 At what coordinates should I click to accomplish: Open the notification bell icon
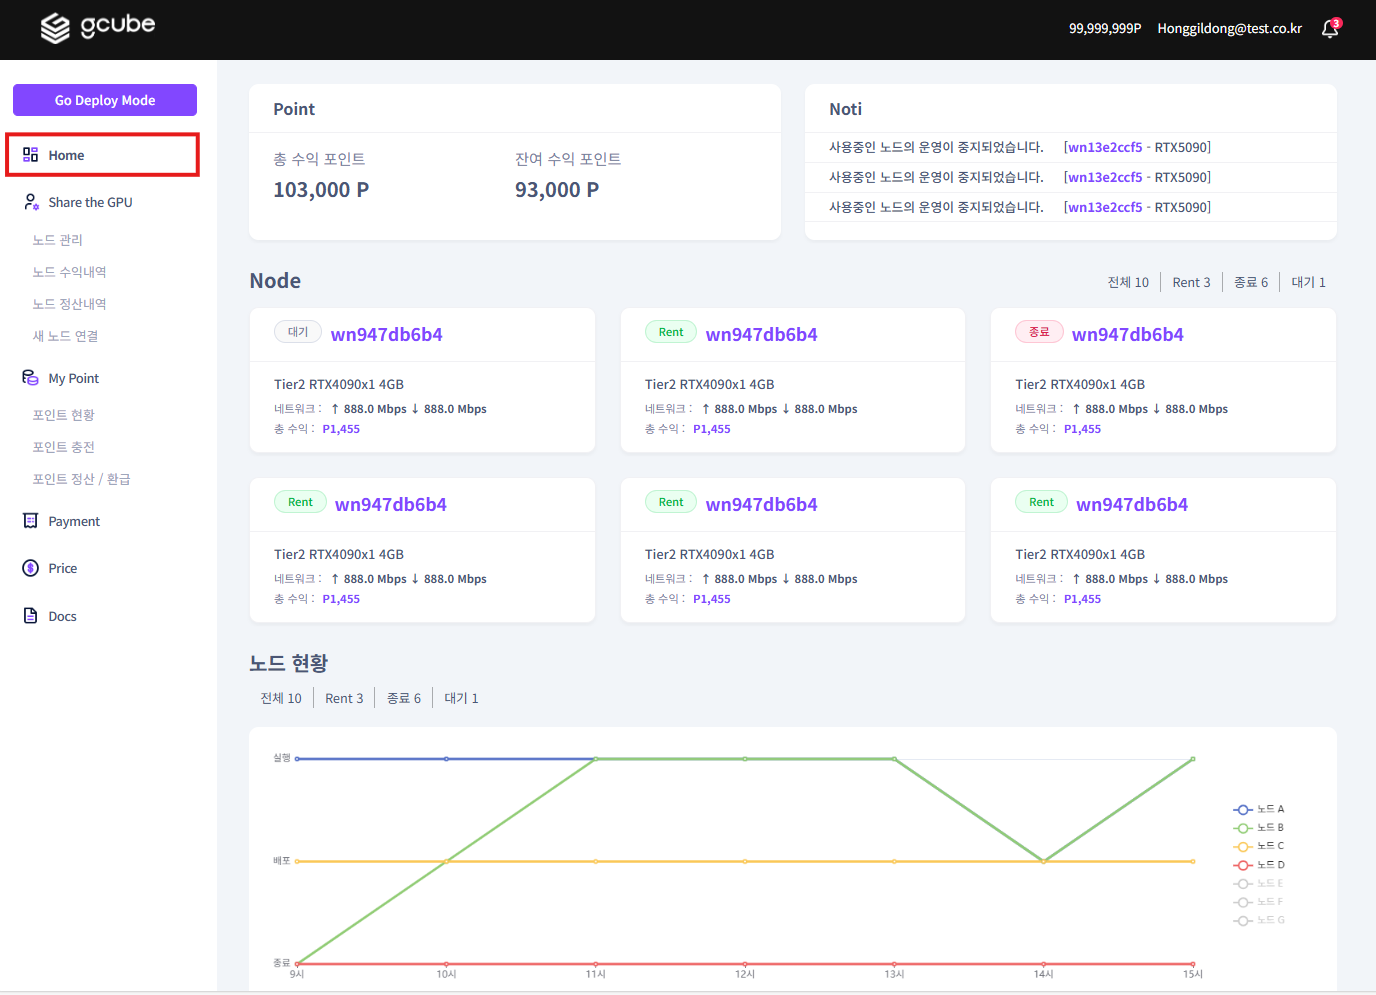click(x=1329, y=29)
